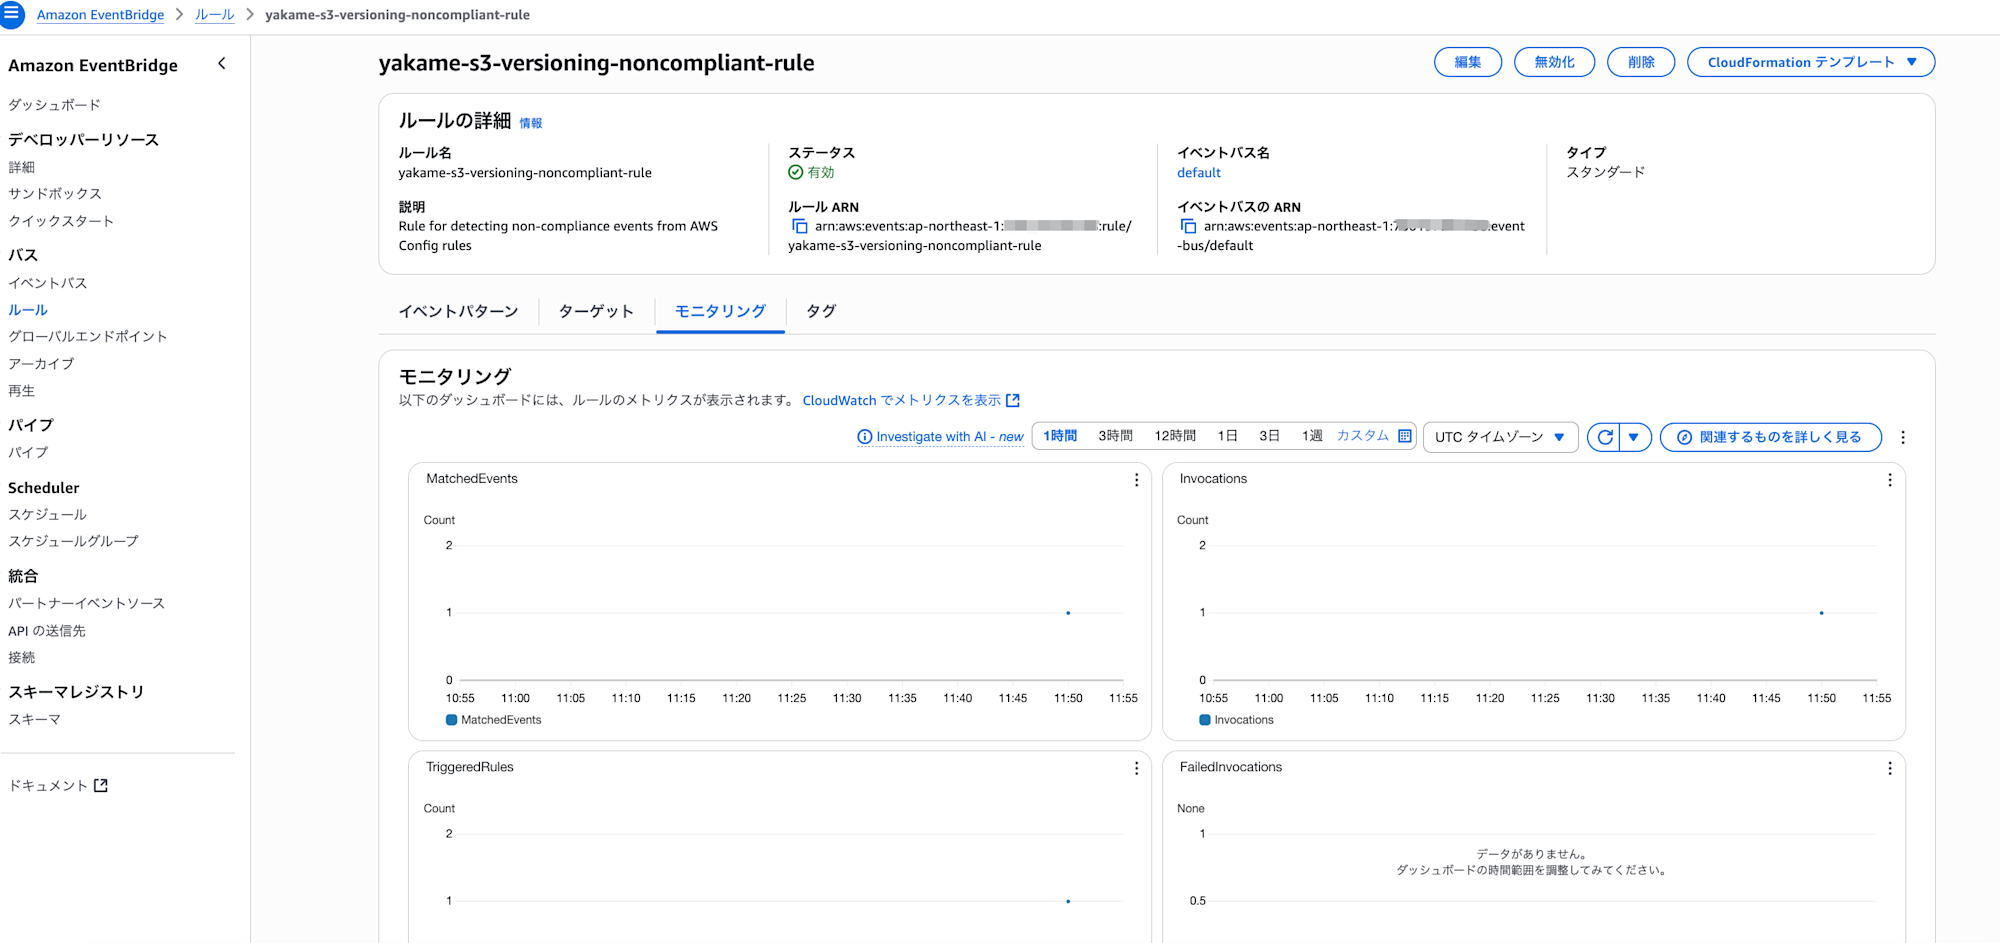Toggle MatchedEvents legend color swatch

point(452,720)
